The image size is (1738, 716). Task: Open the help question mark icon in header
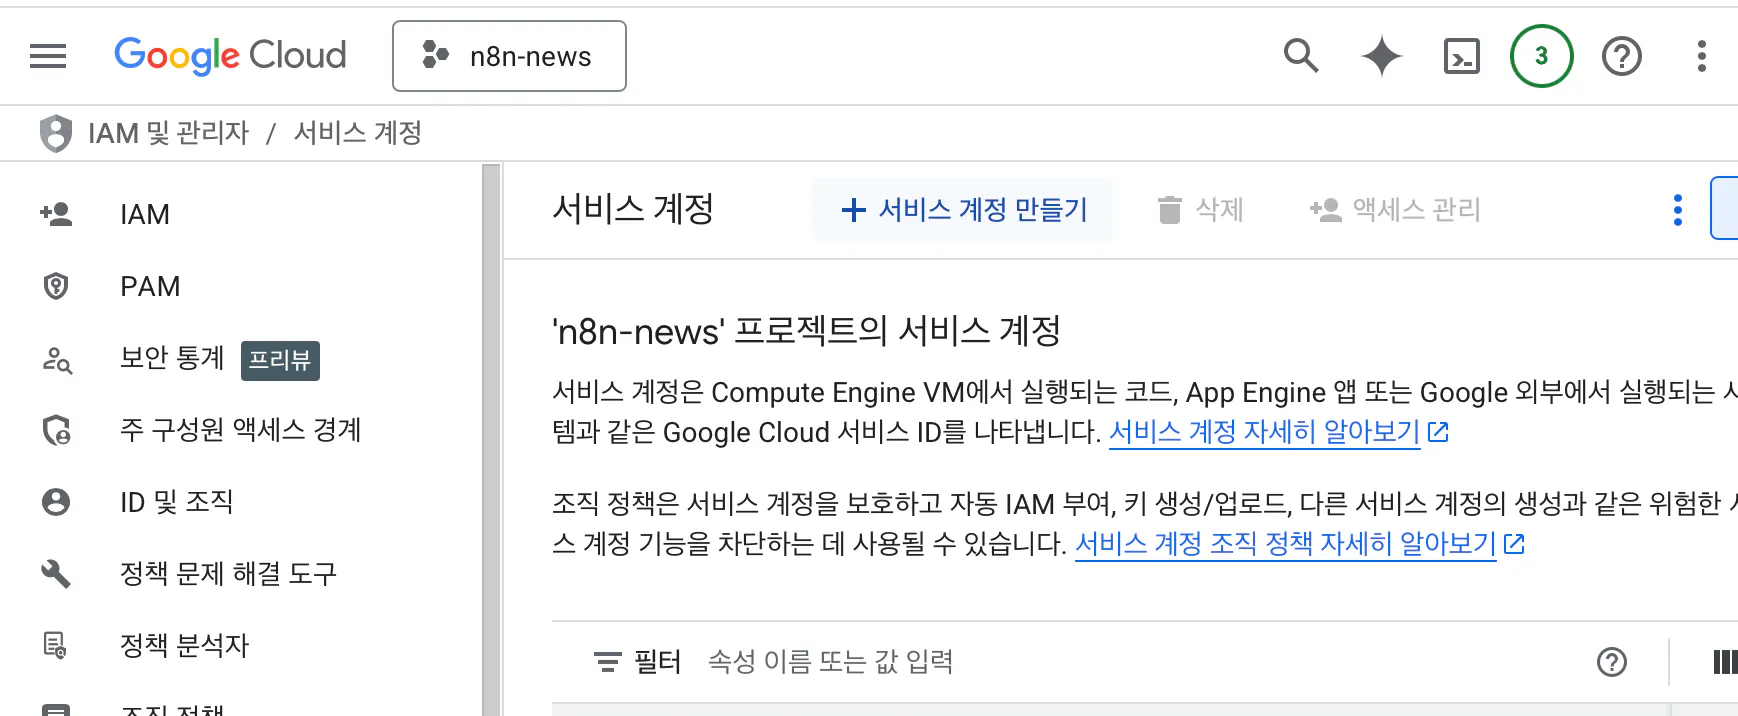click(1621, 56)
